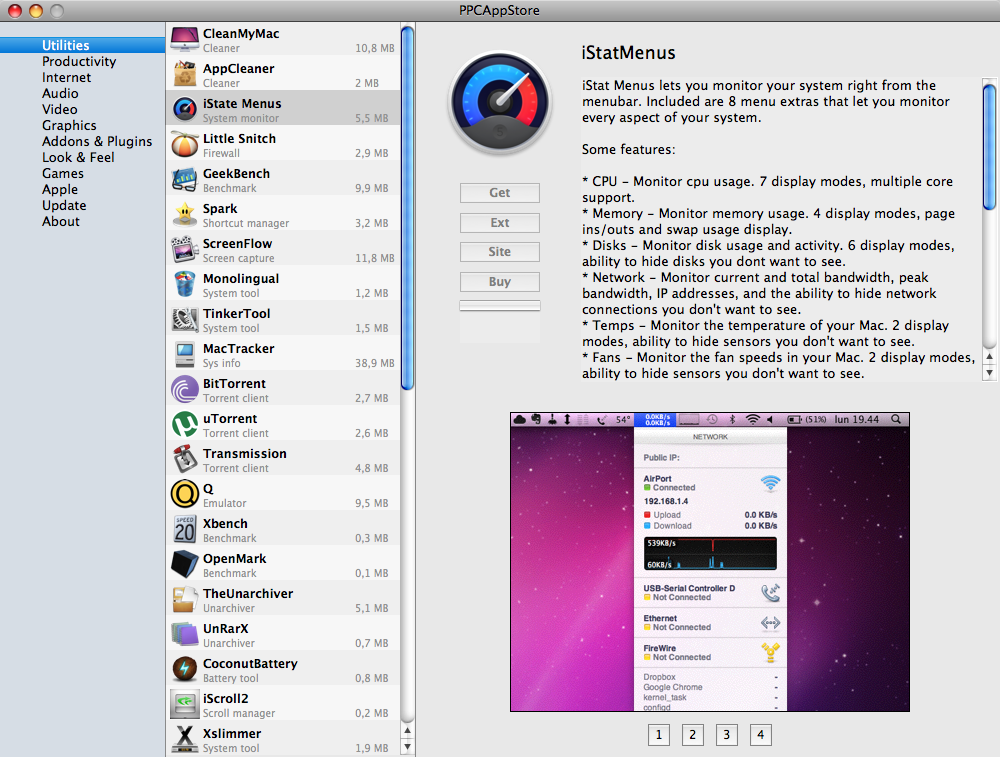Click the MacTracker app icon
The width and height of the screenshot is (1000, 757).
pos(185,355)
